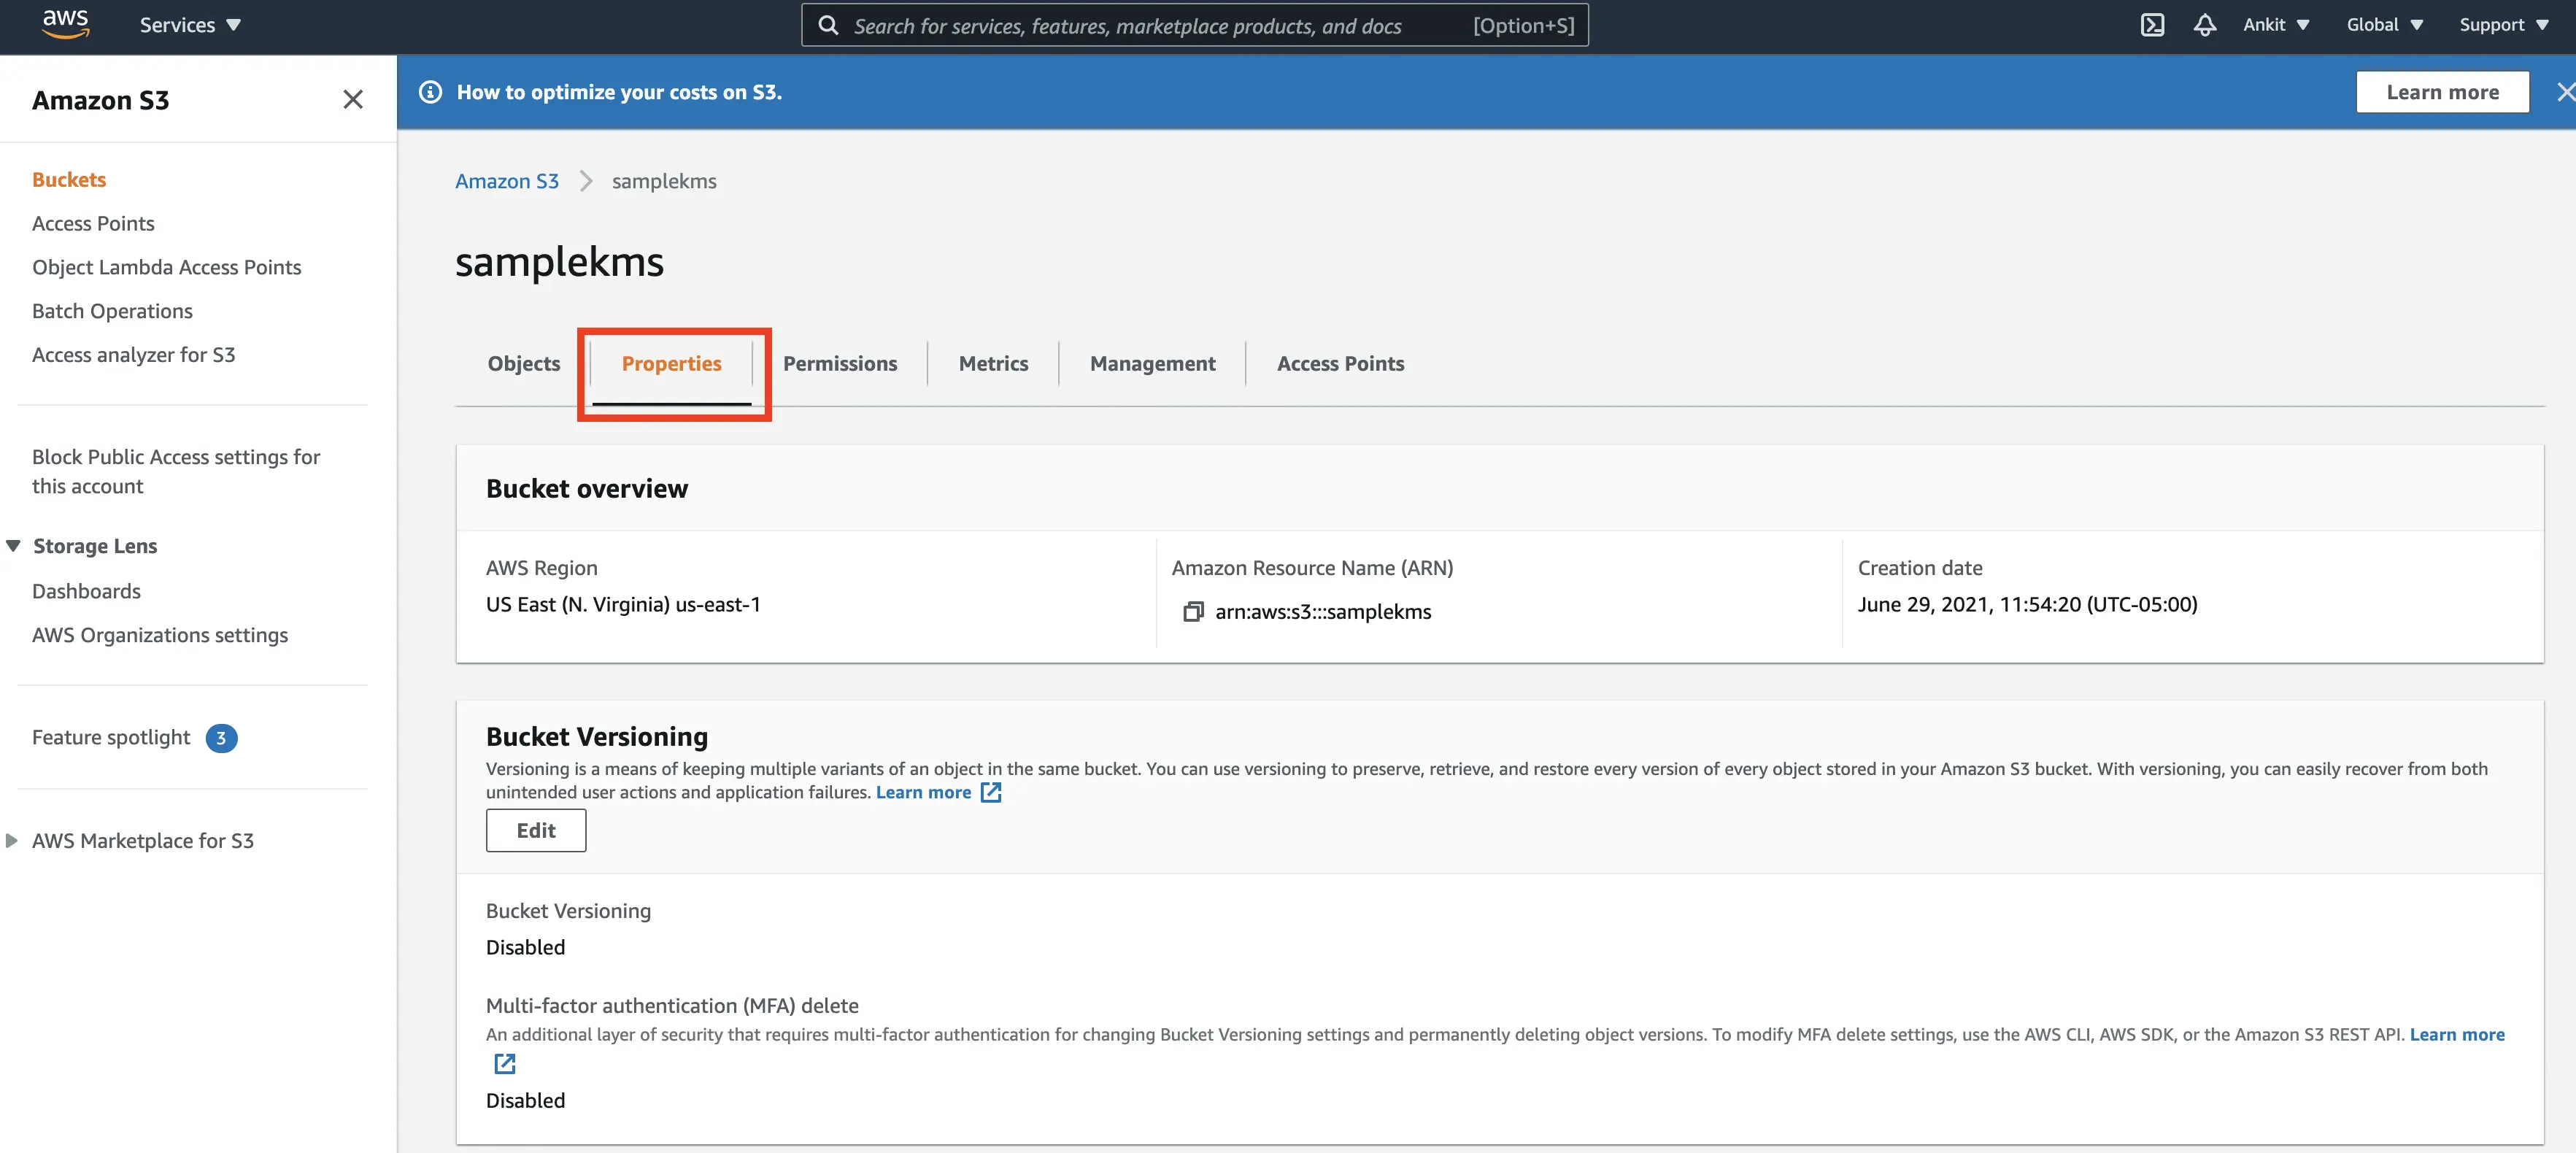Click the notifications bell icon

coord(2205,25)
